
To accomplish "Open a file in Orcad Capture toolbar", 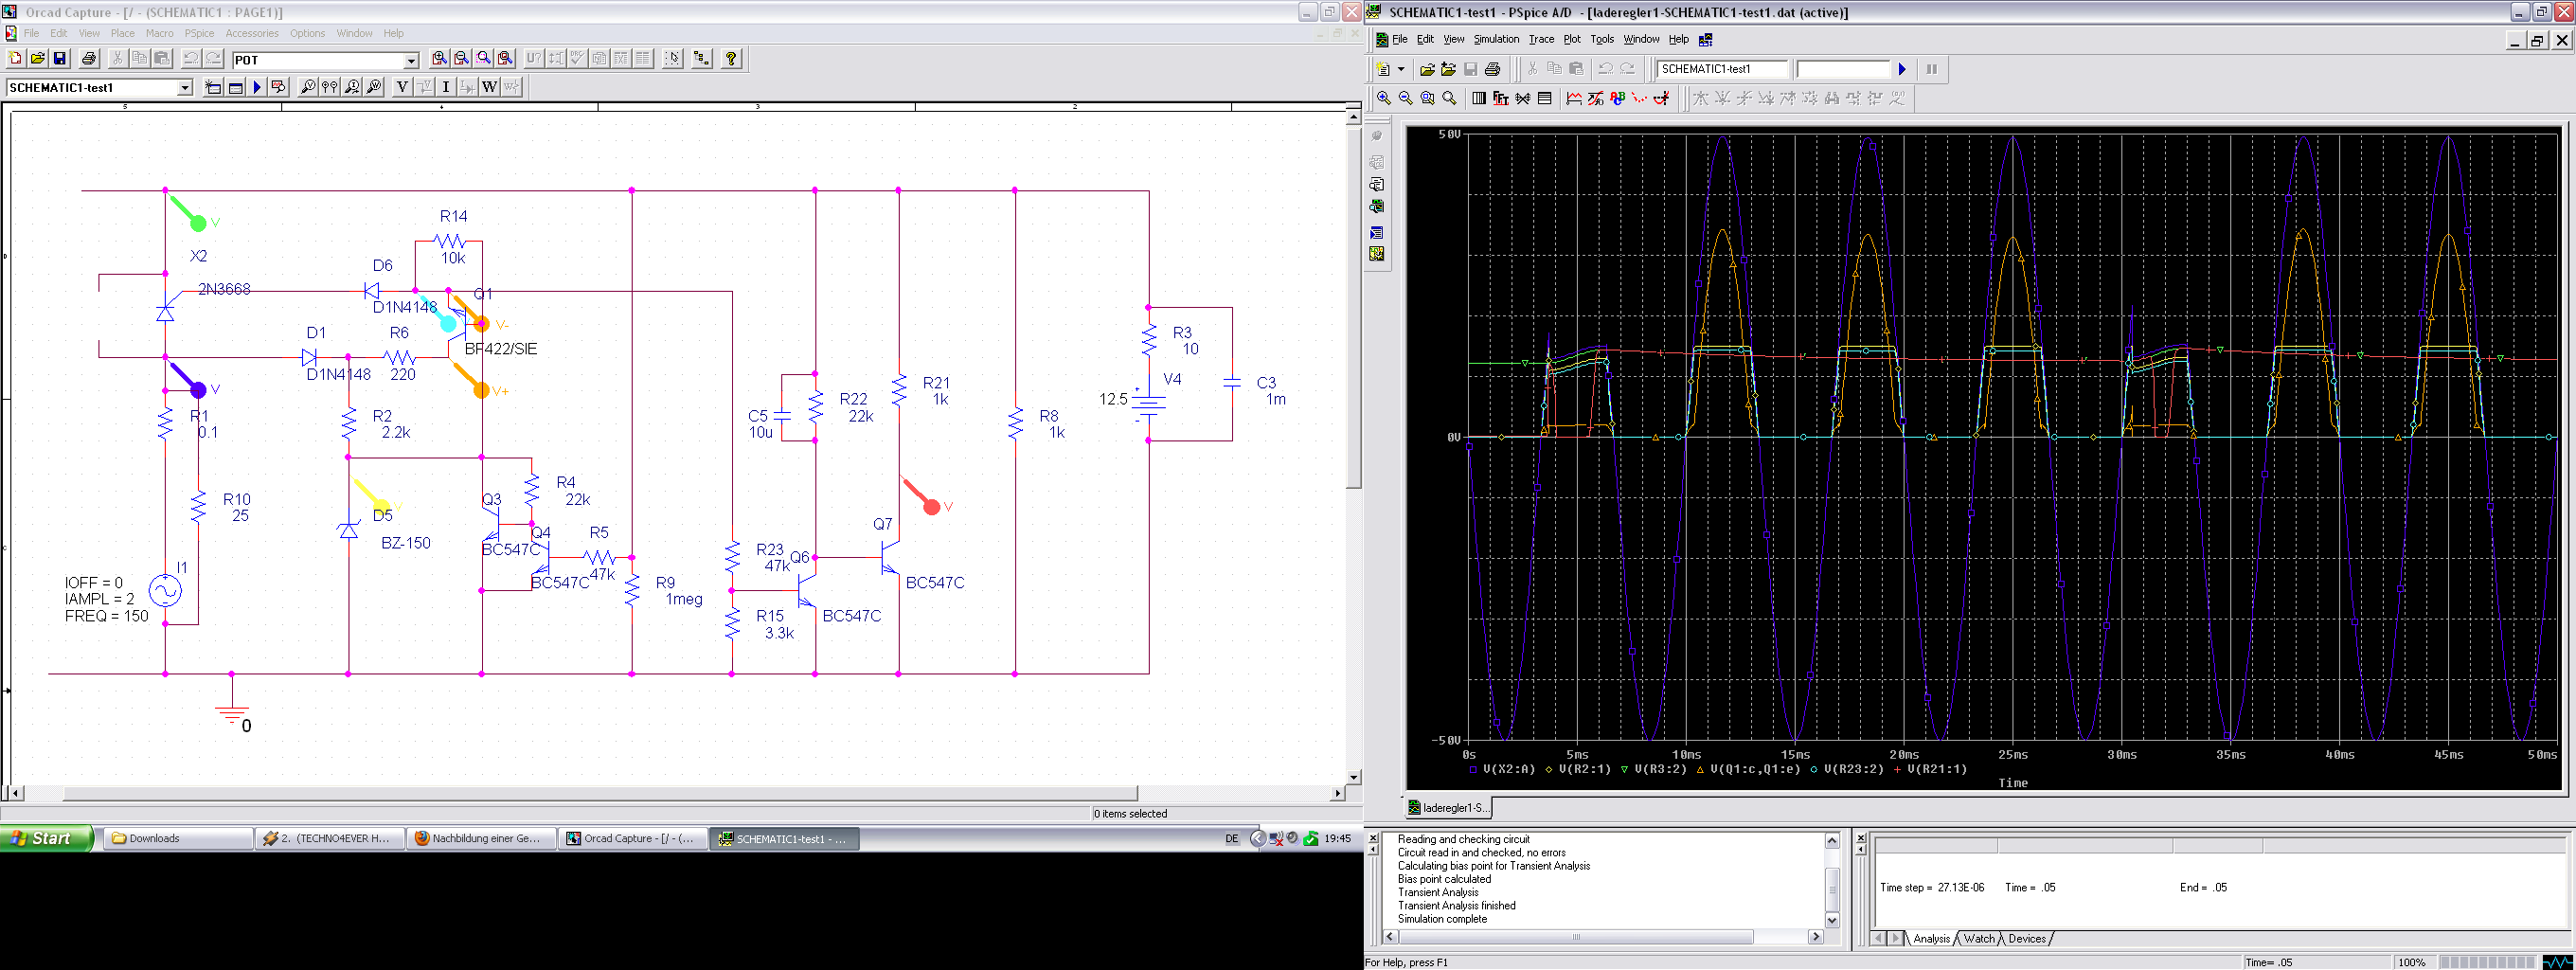I will pyautogui.click(x=38, y=58).
